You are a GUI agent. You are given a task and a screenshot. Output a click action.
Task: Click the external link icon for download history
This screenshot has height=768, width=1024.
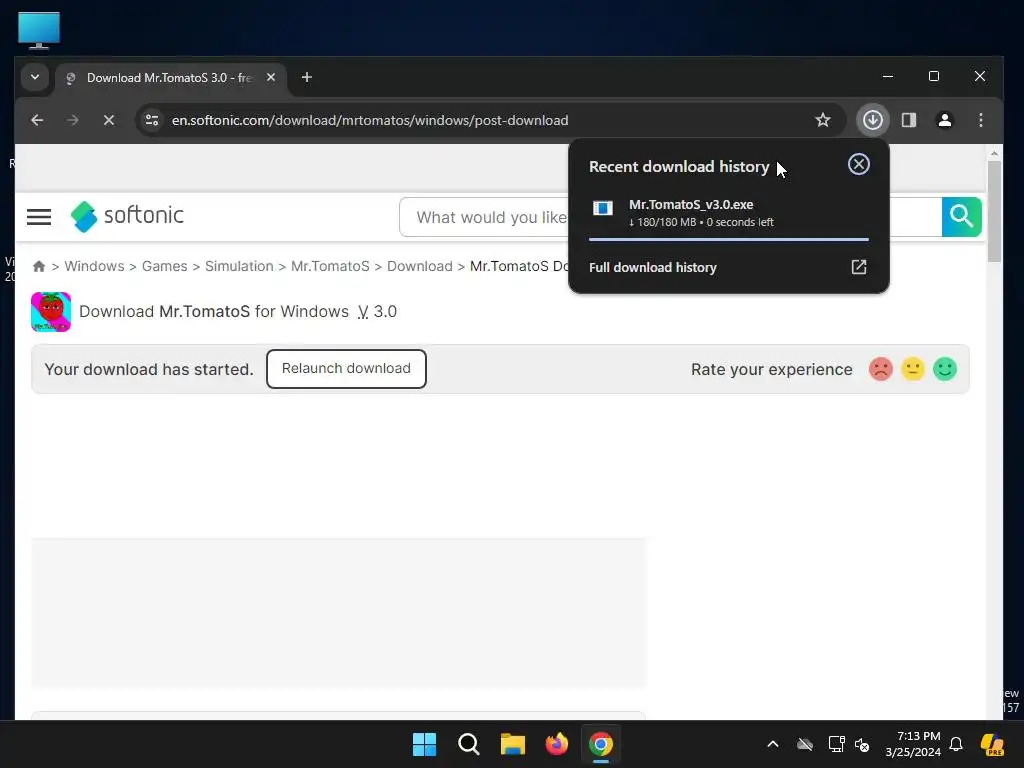tap(859, 267)
